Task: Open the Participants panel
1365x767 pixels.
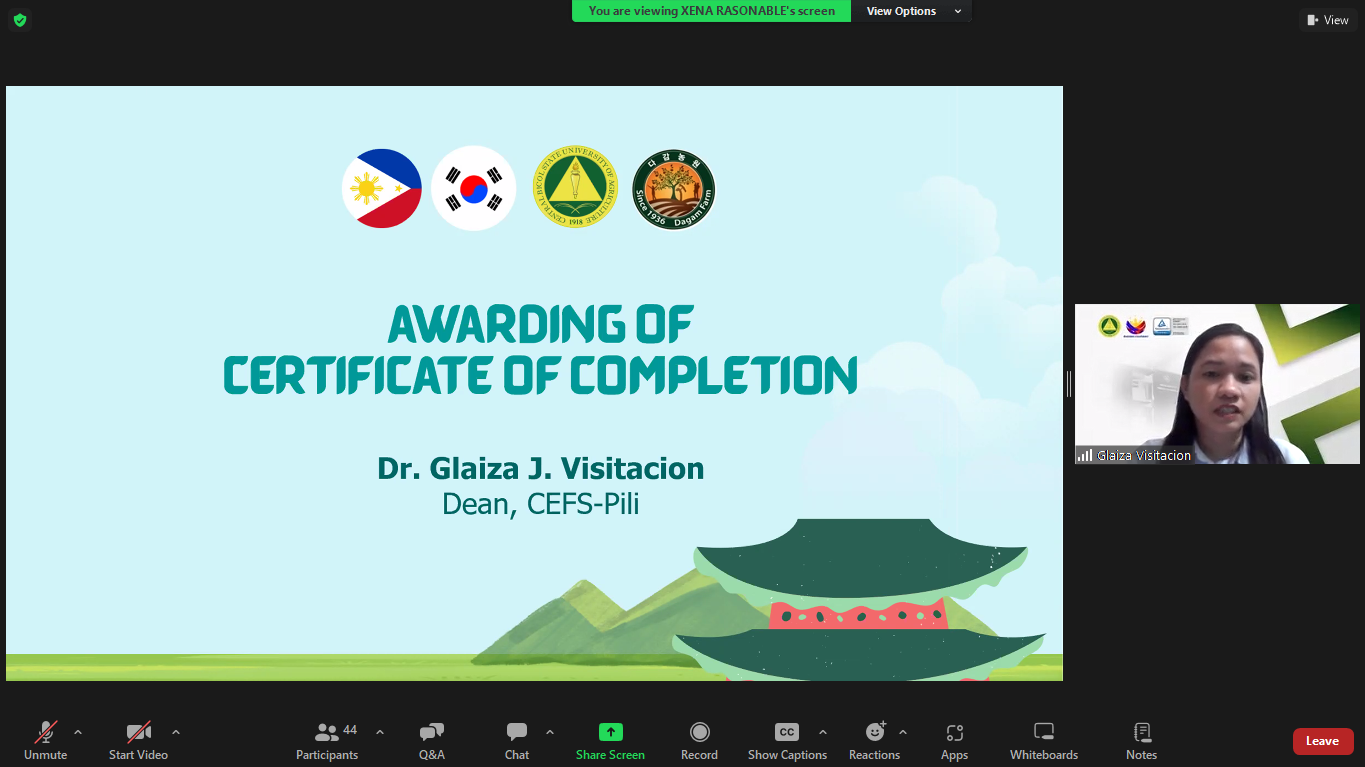Action: coord(327,741)
